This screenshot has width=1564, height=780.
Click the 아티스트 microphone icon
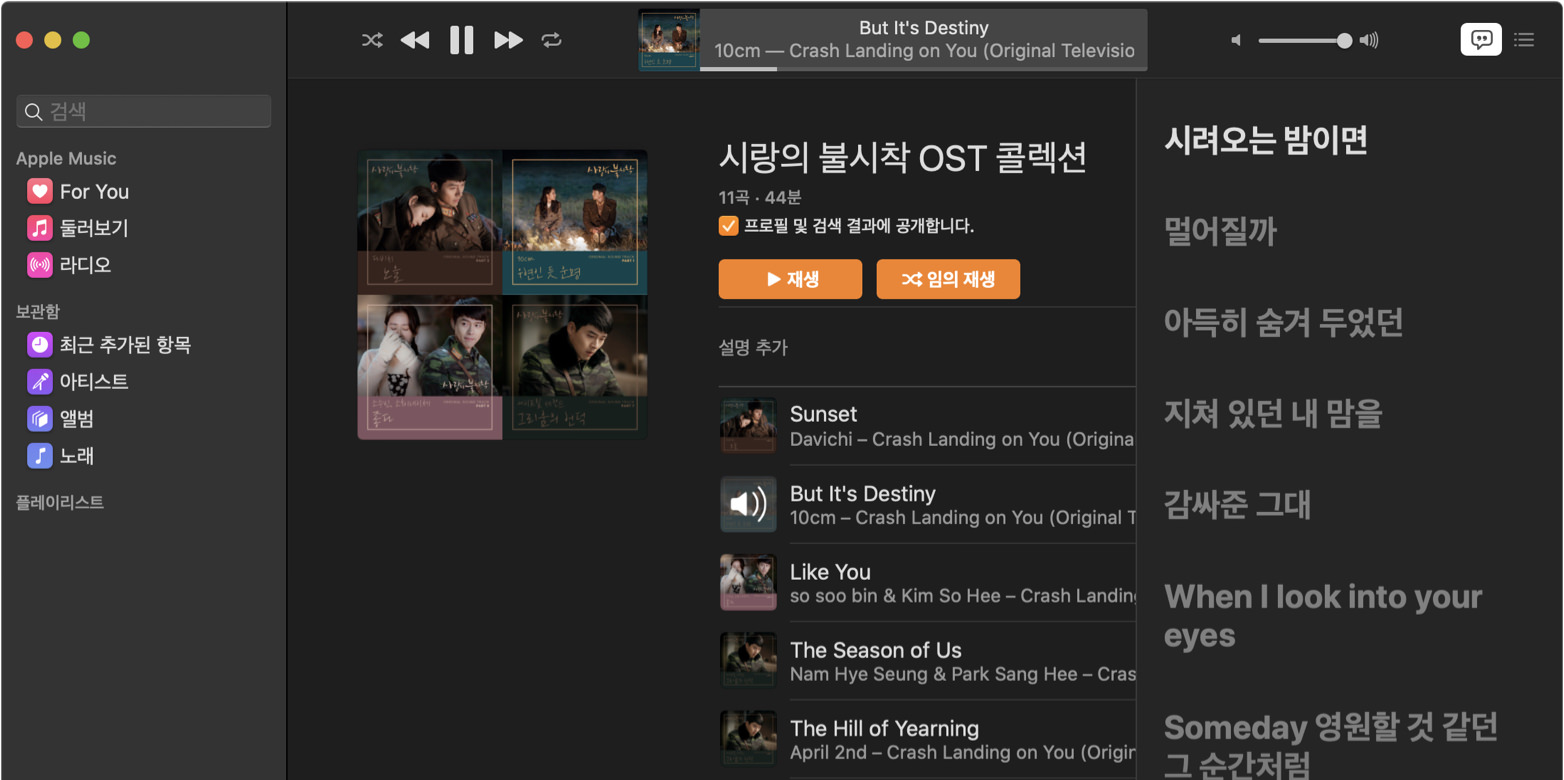click(x=39, y=382)
